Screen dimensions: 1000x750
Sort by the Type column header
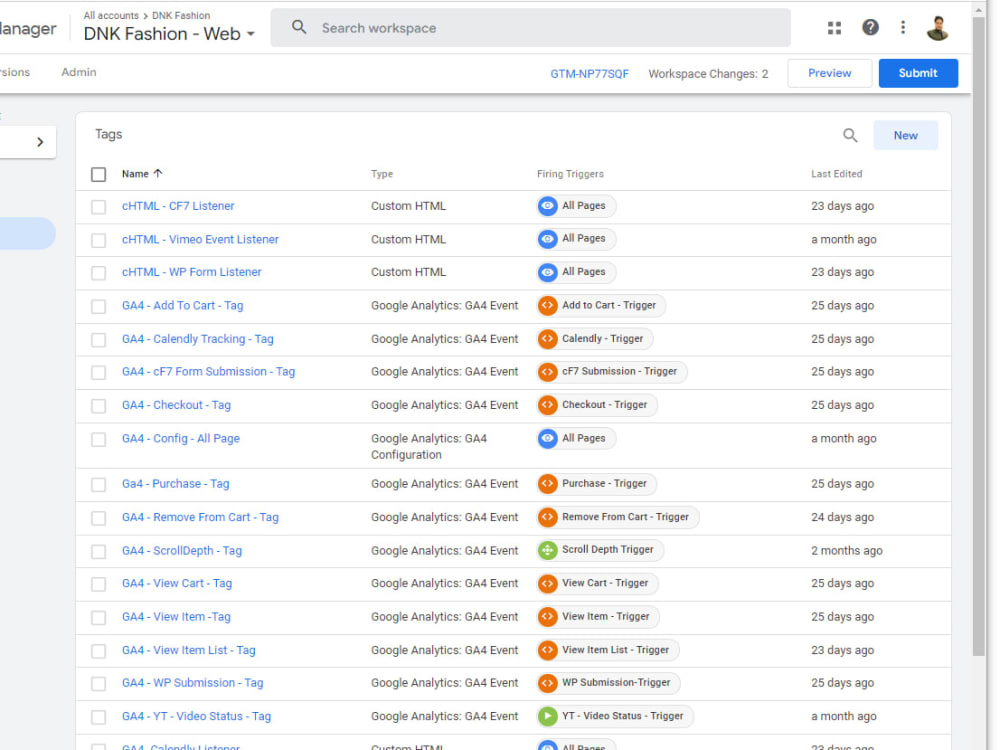pyautogui.click(x=382, y=173)
